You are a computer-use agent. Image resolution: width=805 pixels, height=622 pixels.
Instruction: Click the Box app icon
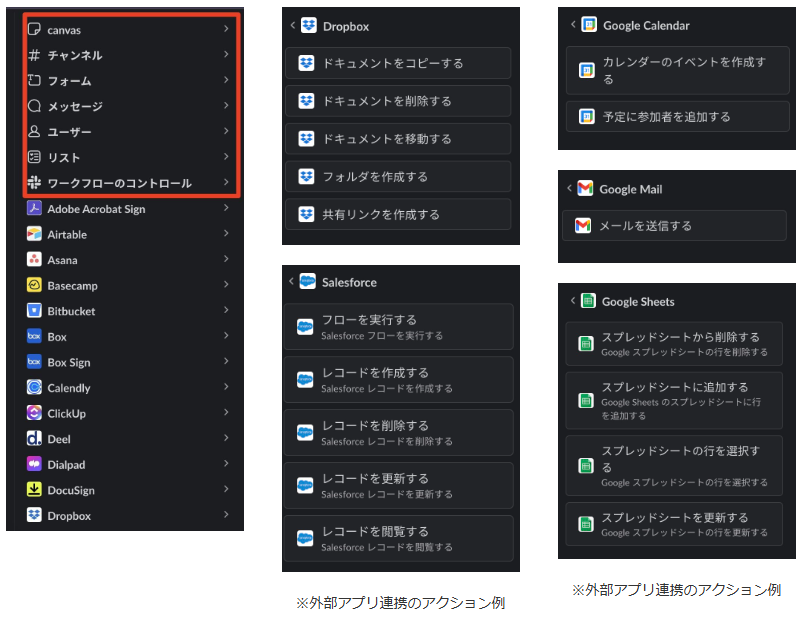click(34, 336)
